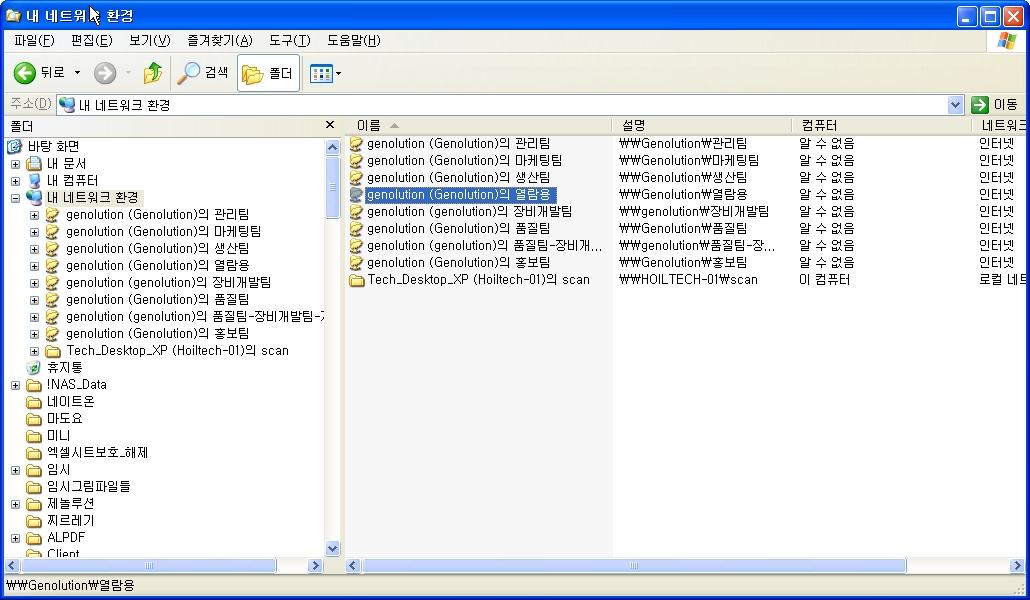Click 관리팀 share icon in file list
The height and width of the screenshot is (600, 1030).
[x=356, y=143]
